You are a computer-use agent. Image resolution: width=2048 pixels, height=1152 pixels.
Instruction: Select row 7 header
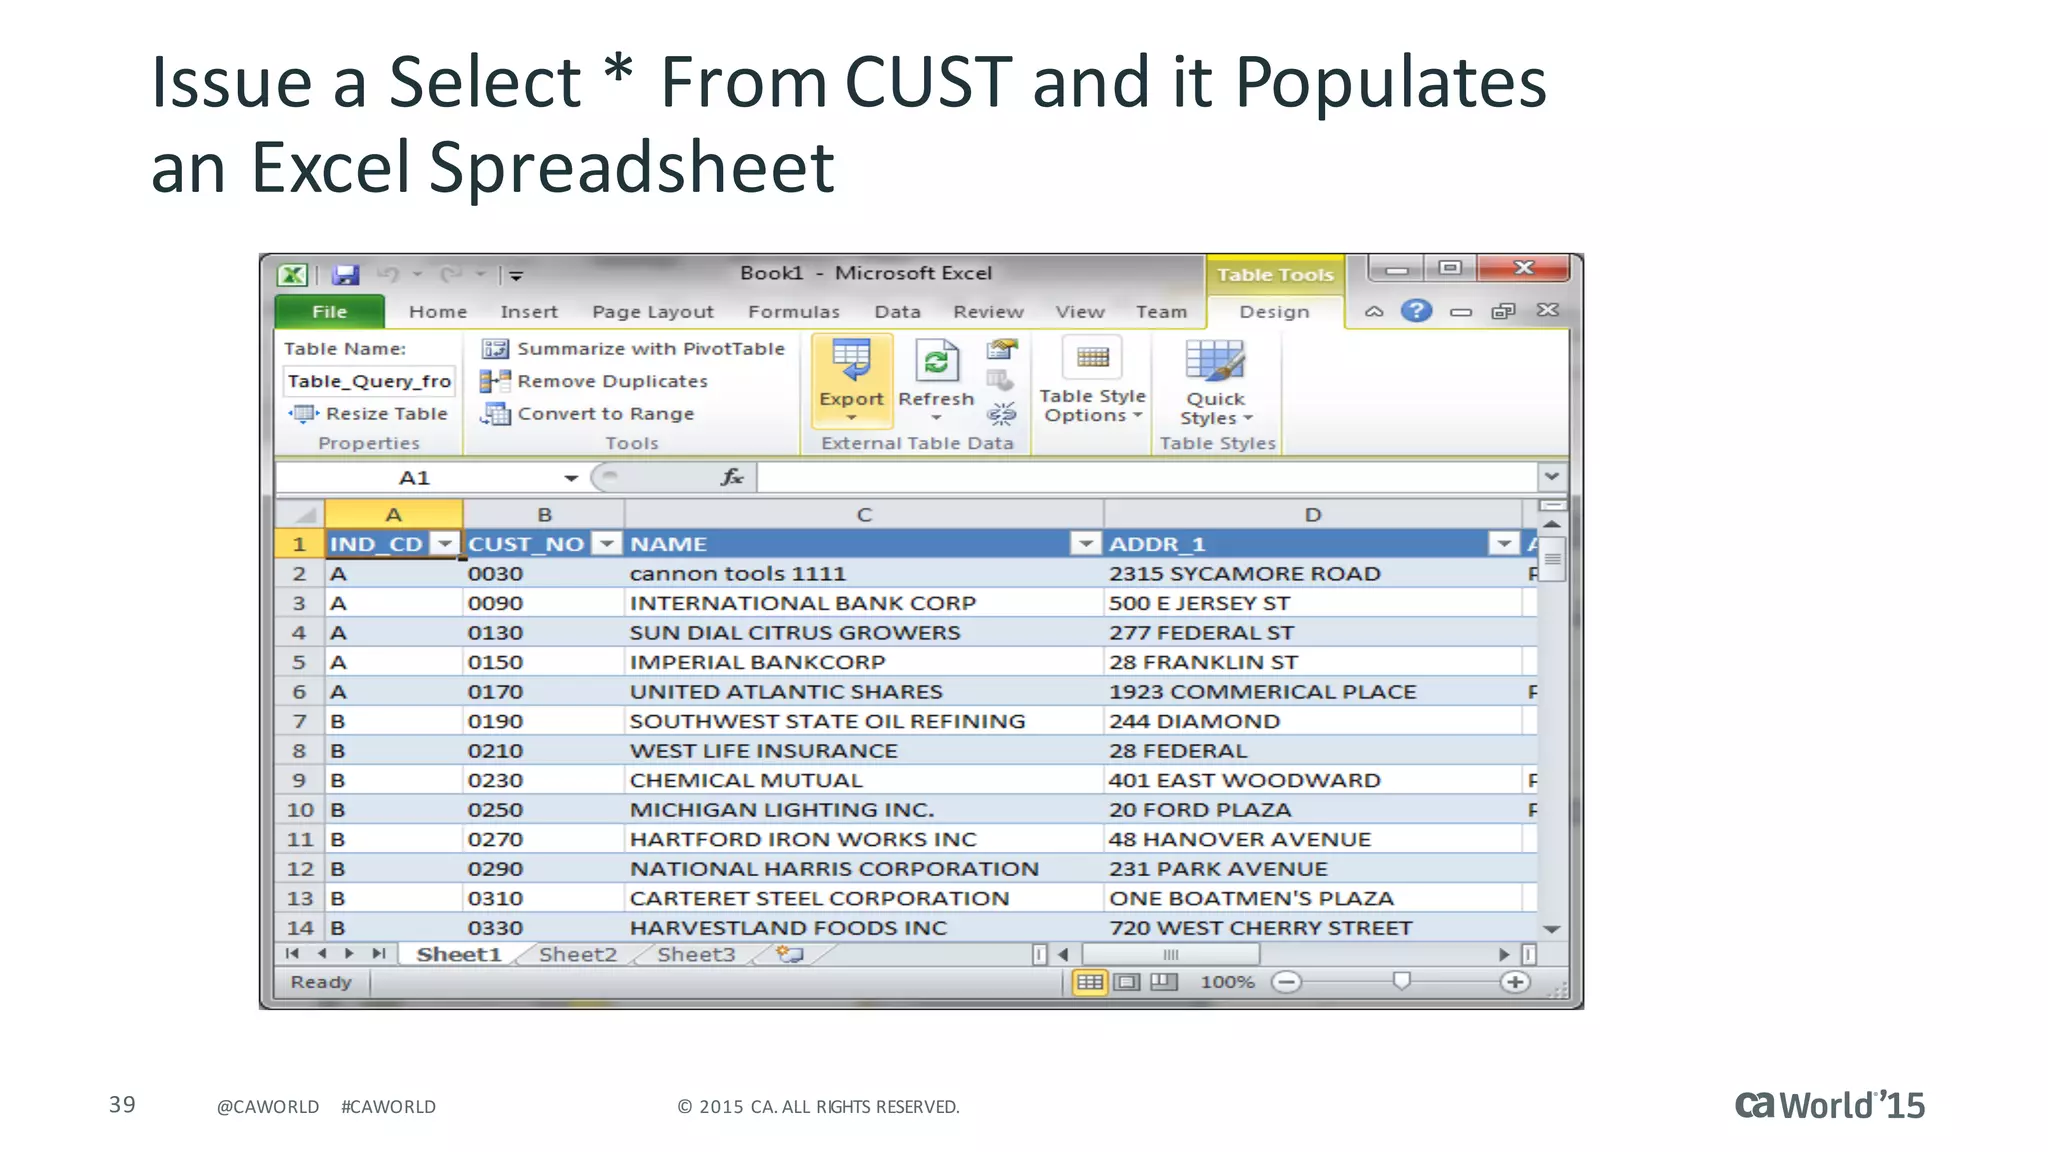click(x=299, y=721)
